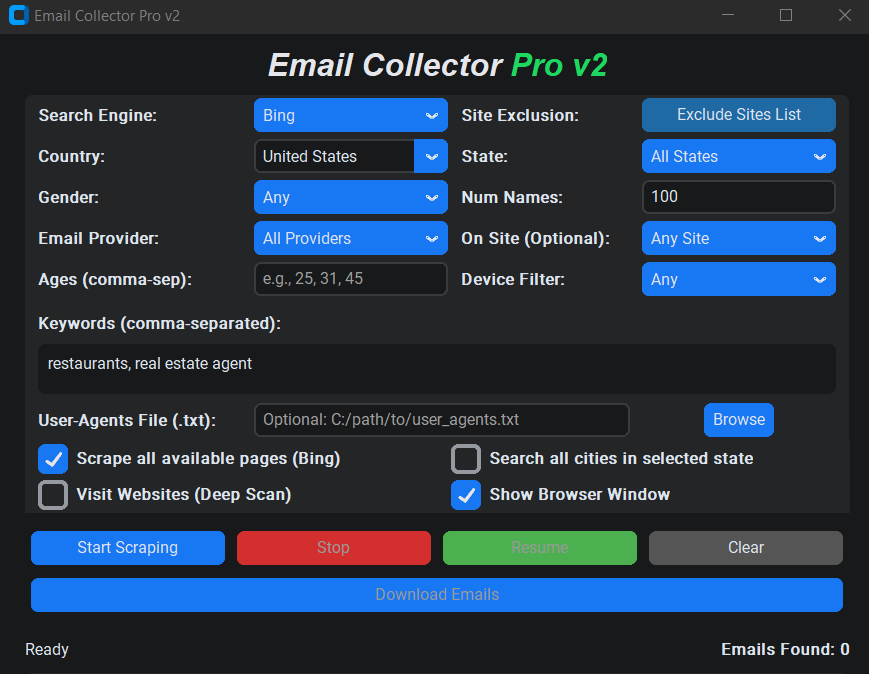
Task: Click the red Stop button
Action: pos(333,547)
